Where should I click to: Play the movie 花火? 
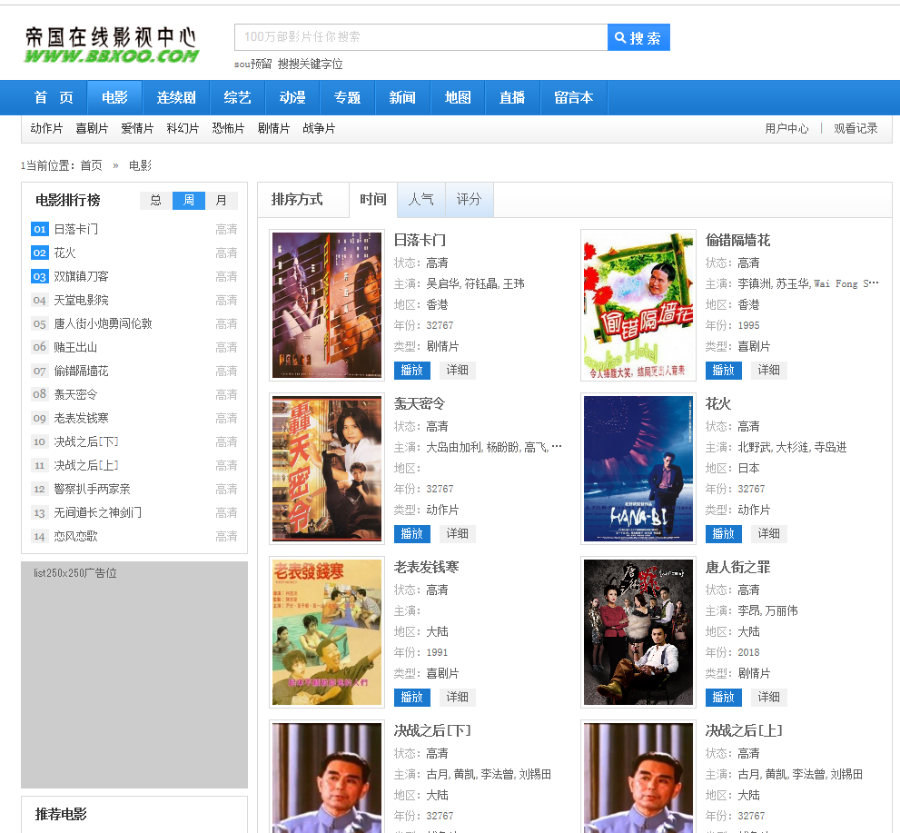tap(723, 534)
